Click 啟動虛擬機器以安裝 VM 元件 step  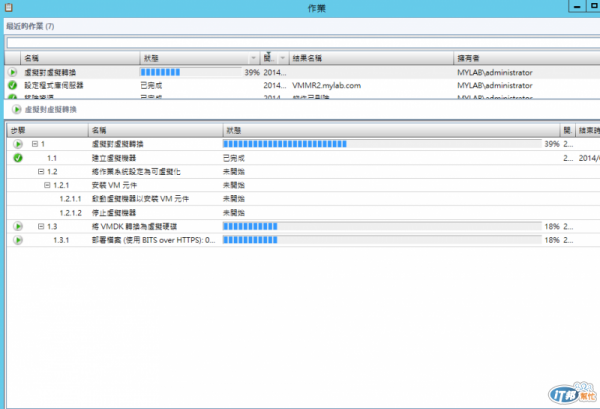pyautogui.click(x=140, y=199)
